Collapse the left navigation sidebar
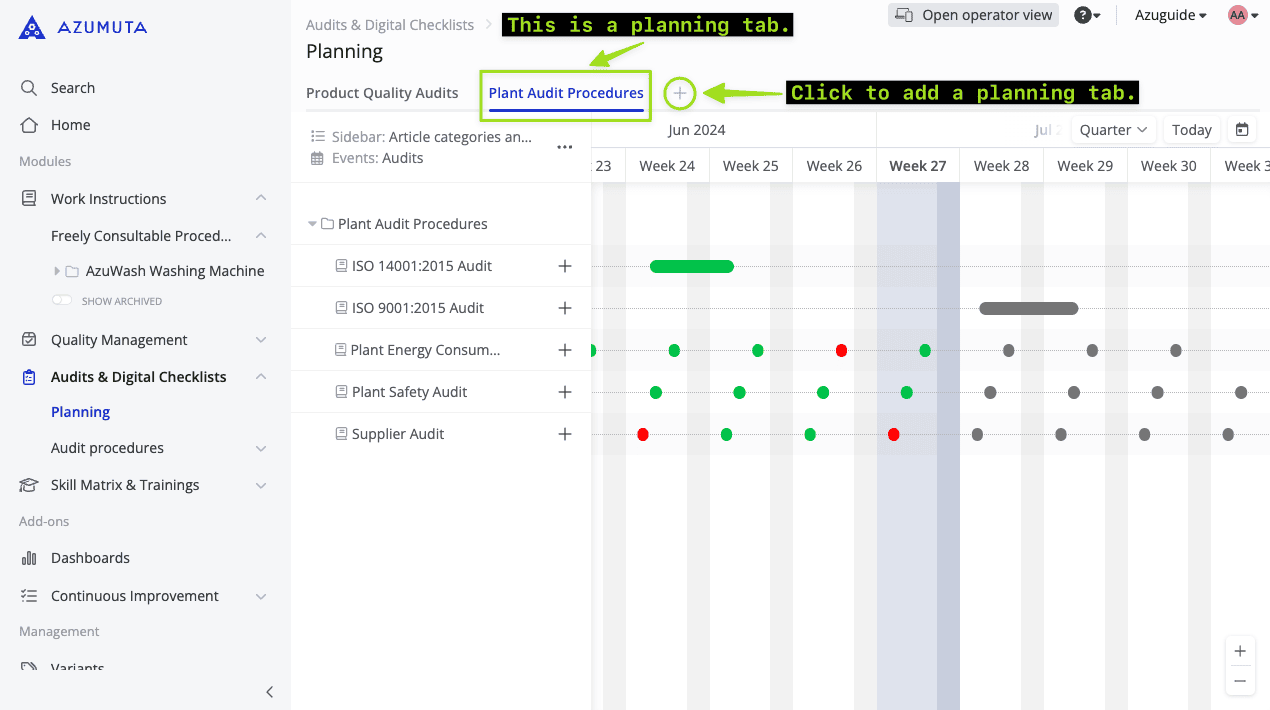This screenshot has width=1270, height=710. click(x=269, y=692)
